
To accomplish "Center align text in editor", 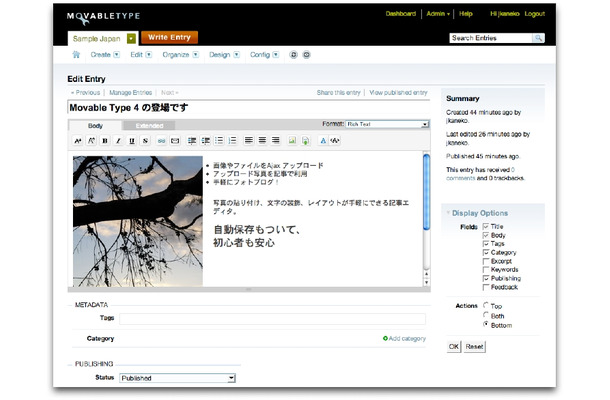I will click(x=262, y=140).
